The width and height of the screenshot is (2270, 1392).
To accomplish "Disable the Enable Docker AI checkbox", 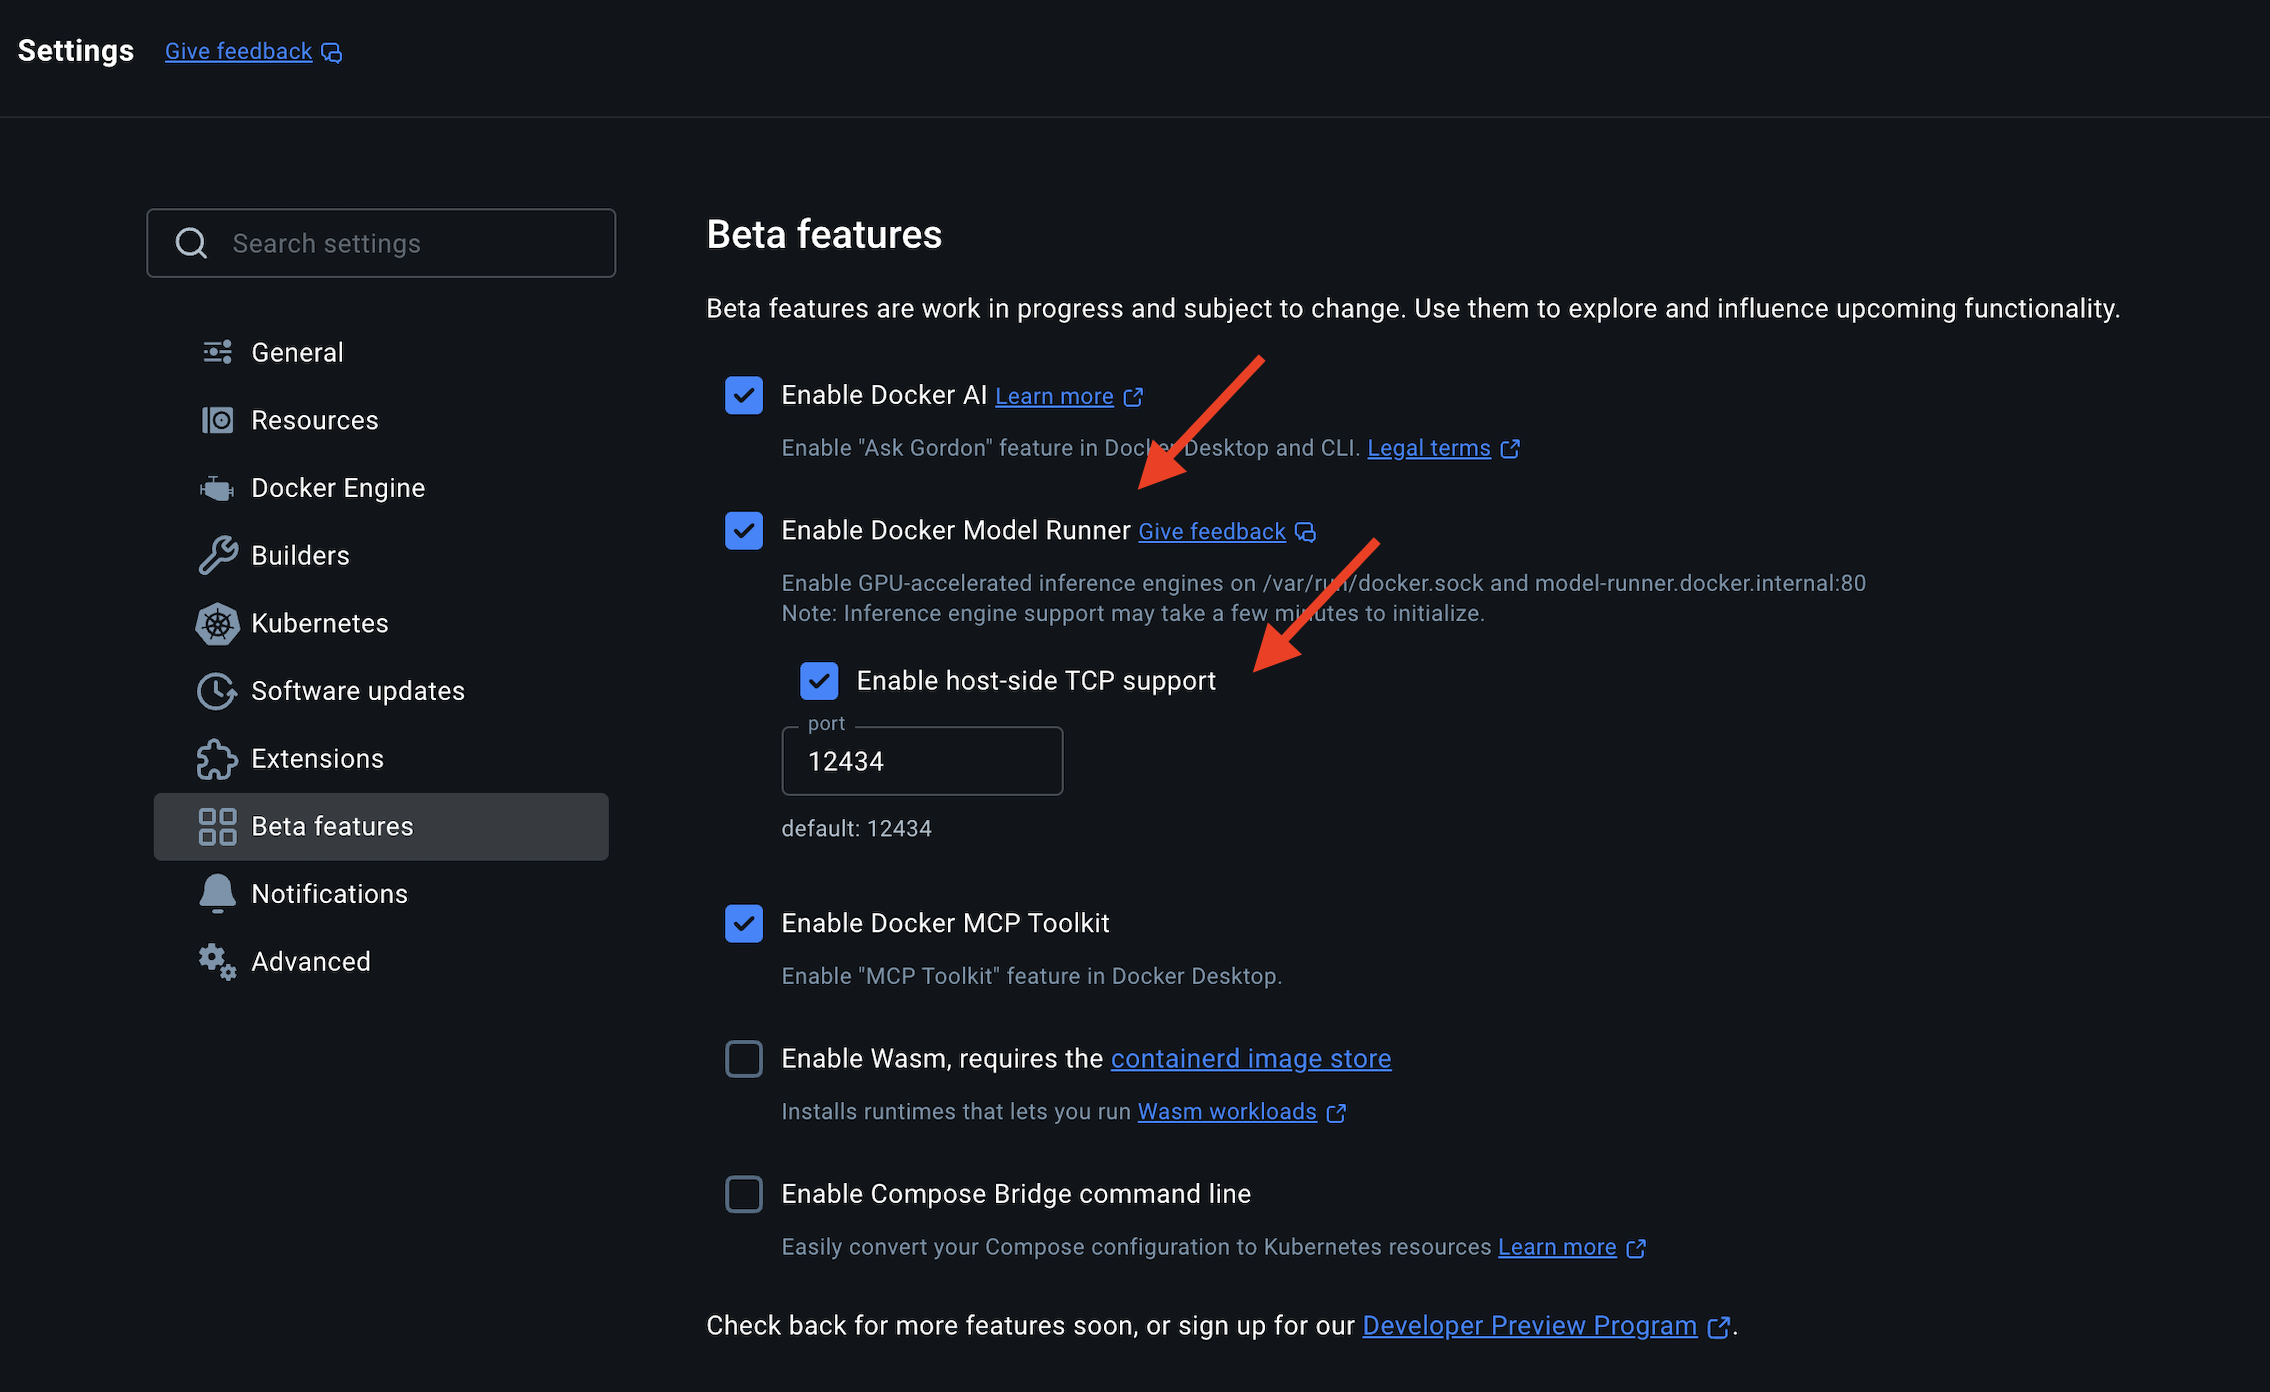I will point(744,395).
